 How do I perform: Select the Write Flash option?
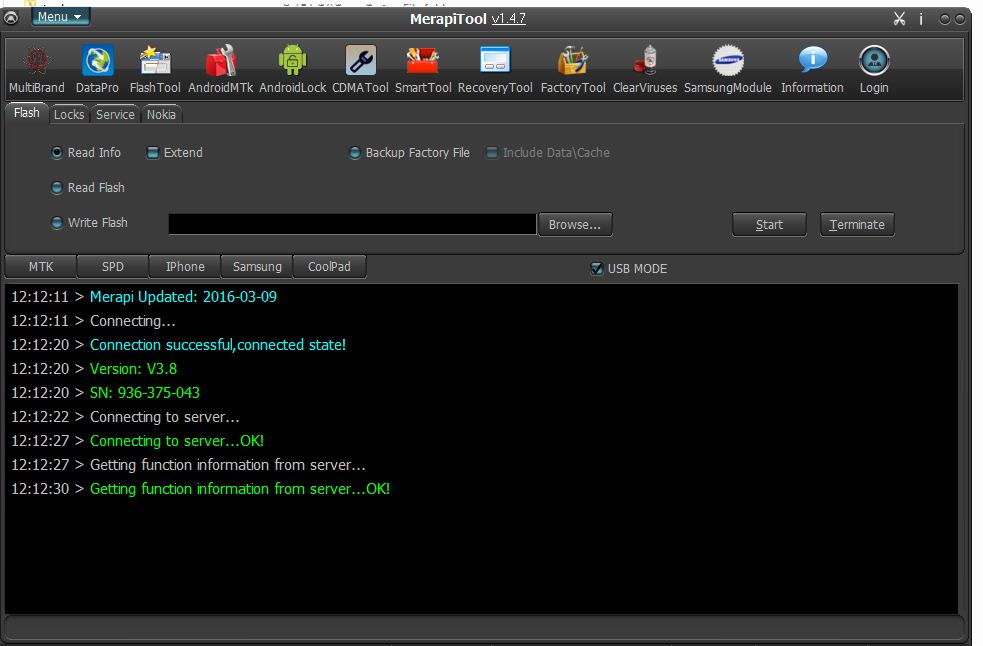pyautogui.click(x=90, y=223)
